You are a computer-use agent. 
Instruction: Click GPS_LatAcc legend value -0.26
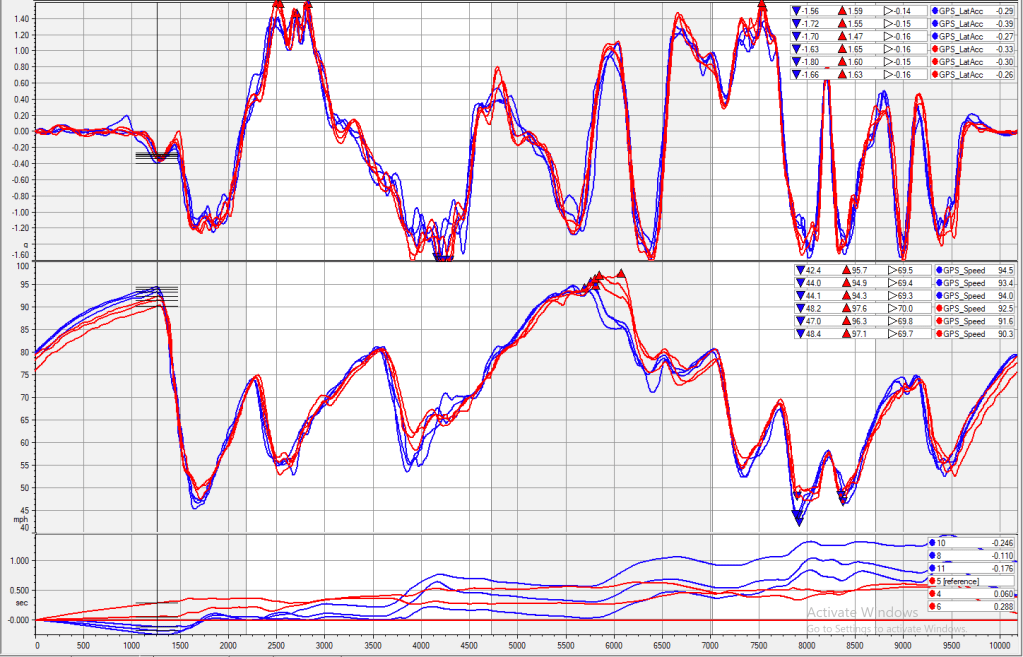(1003, 74)
